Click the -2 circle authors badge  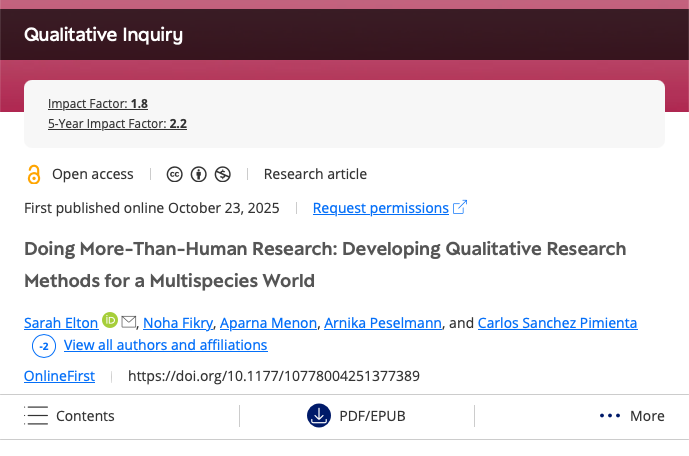coord(44,346)
